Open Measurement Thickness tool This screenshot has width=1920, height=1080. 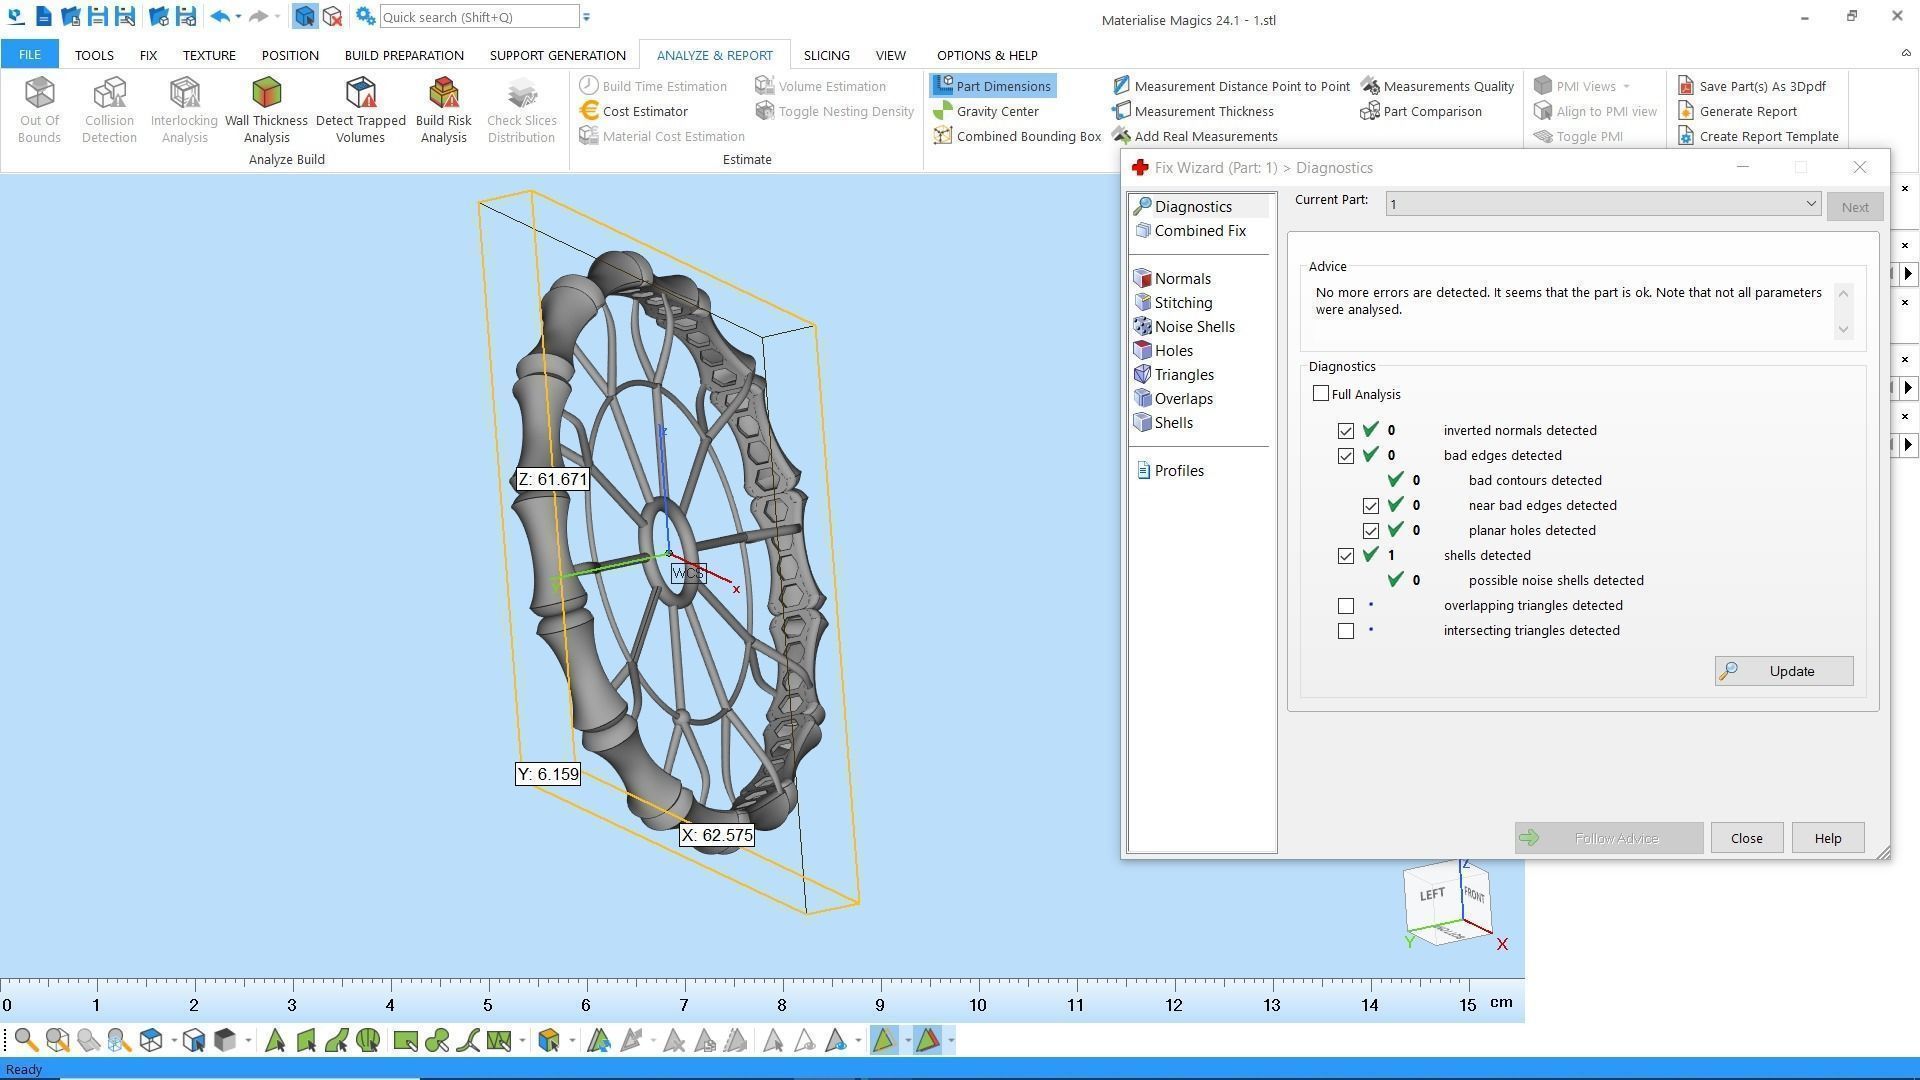coord(1203,111)
